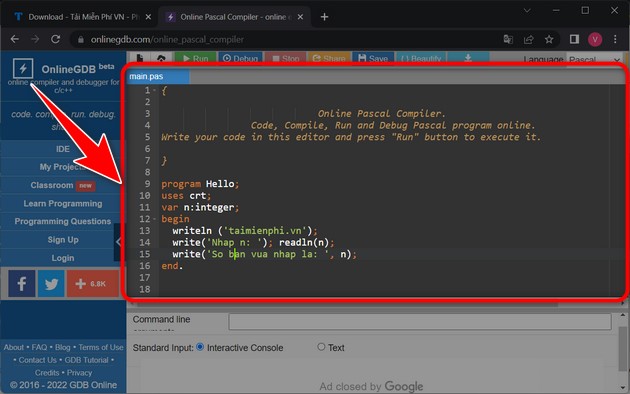Click the site lock icon
The image size is (630, 394).
point(81,39)
